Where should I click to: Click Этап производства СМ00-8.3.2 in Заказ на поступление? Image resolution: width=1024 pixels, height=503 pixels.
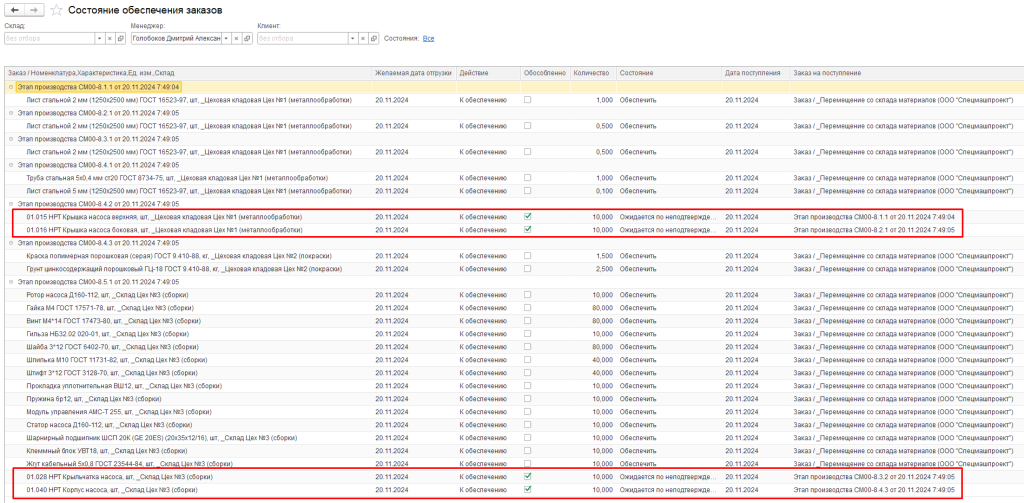[874, 476]
